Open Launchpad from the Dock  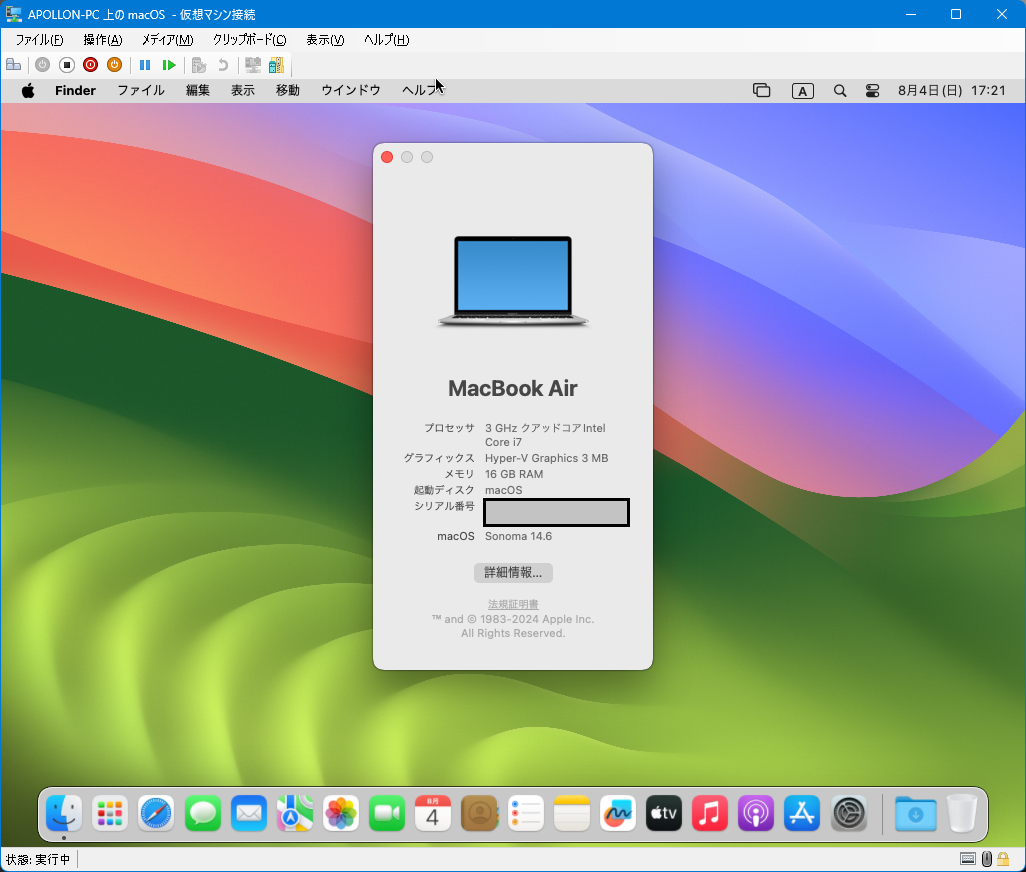click(110, 814)
